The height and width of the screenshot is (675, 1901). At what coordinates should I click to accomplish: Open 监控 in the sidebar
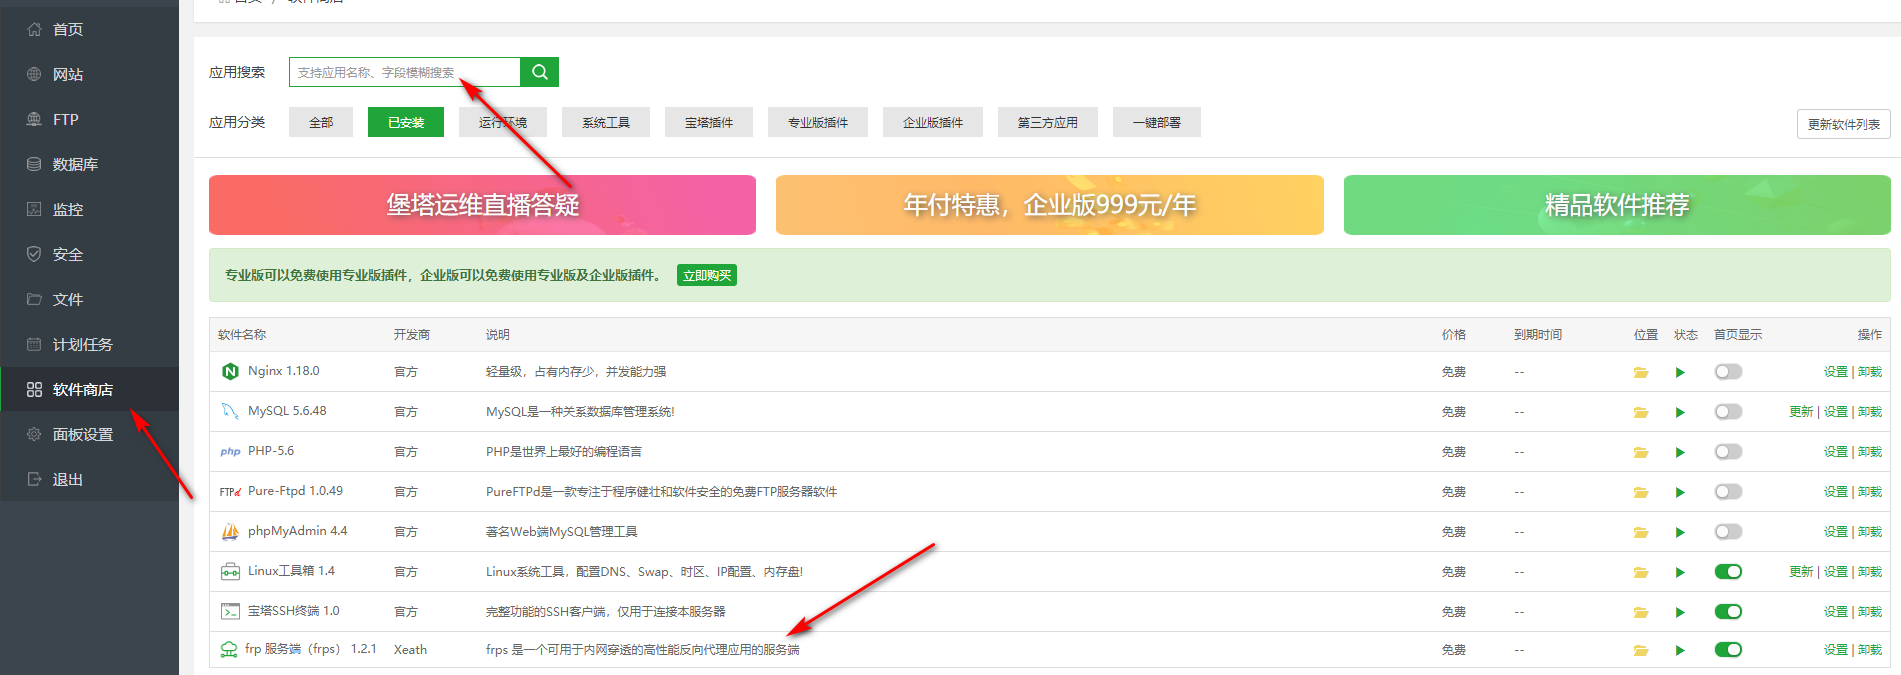(x=89, y=209)
